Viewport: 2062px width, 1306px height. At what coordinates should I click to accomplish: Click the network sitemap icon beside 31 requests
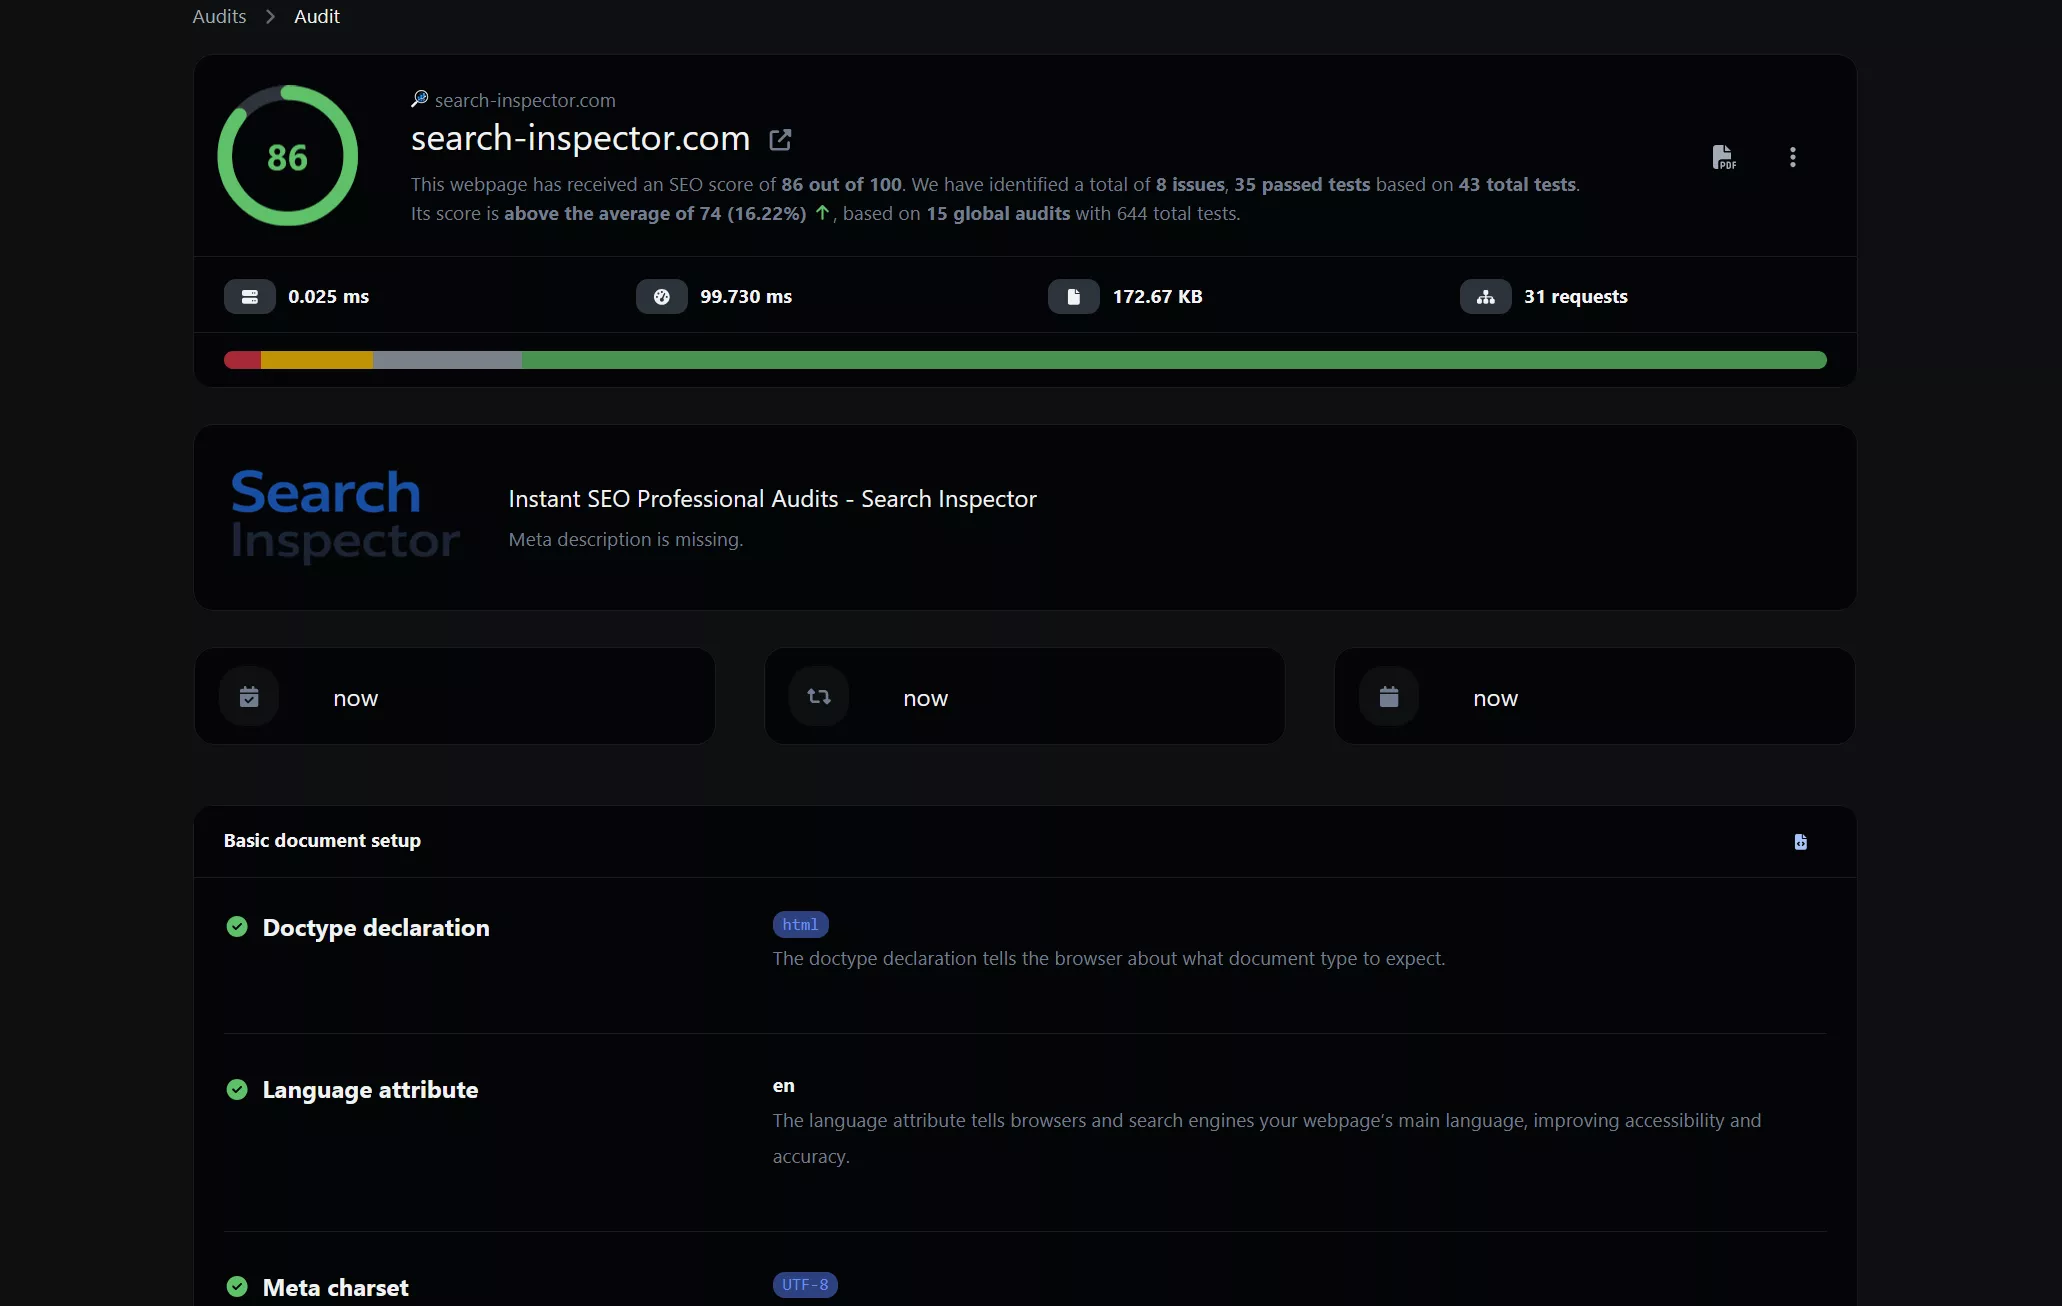(1485, 296)
